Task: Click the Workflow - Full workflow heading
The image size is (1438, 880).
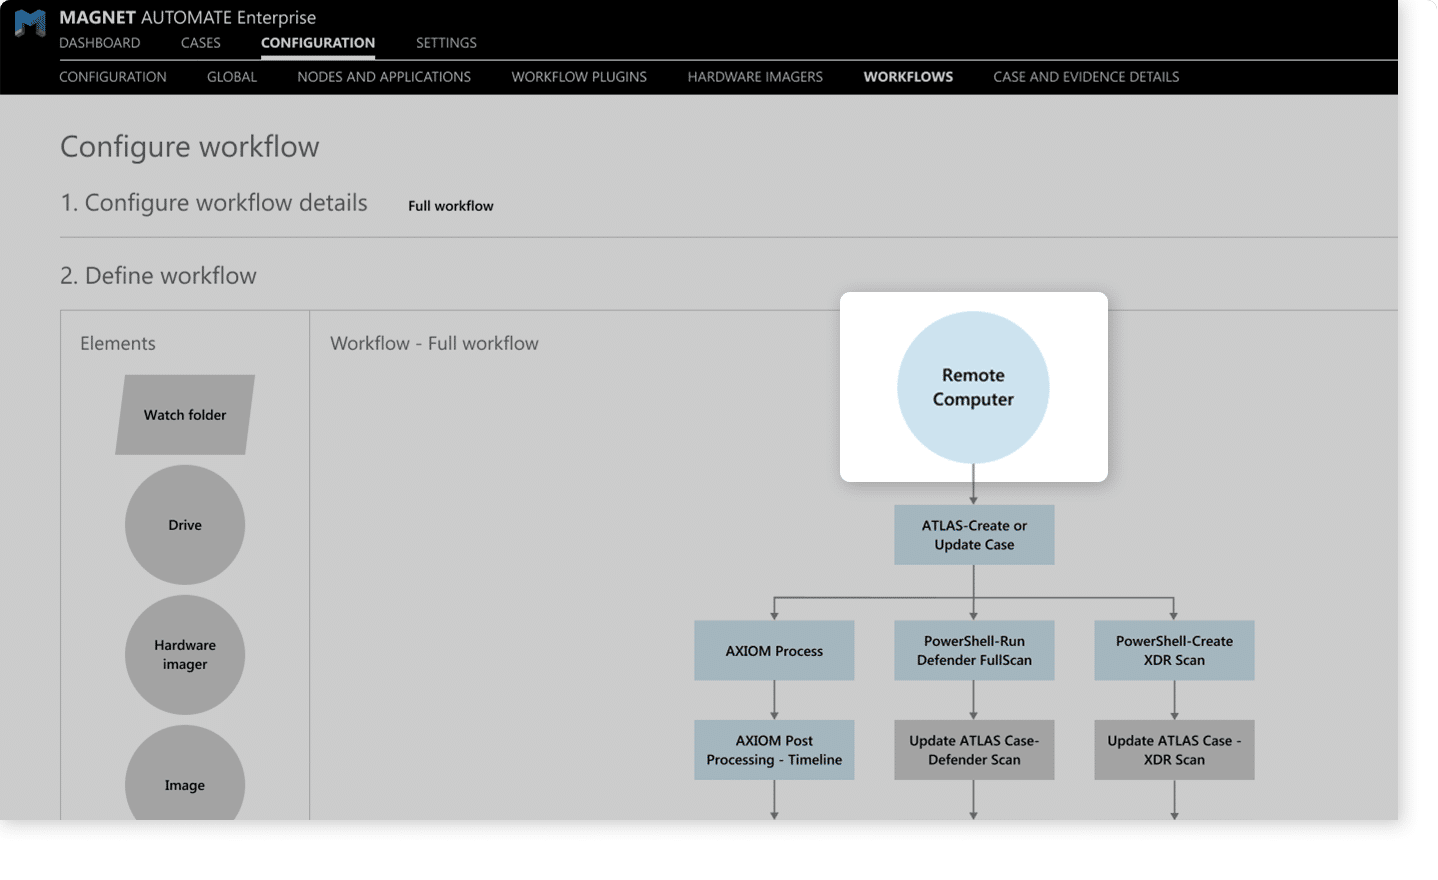Action: (434, 344)
